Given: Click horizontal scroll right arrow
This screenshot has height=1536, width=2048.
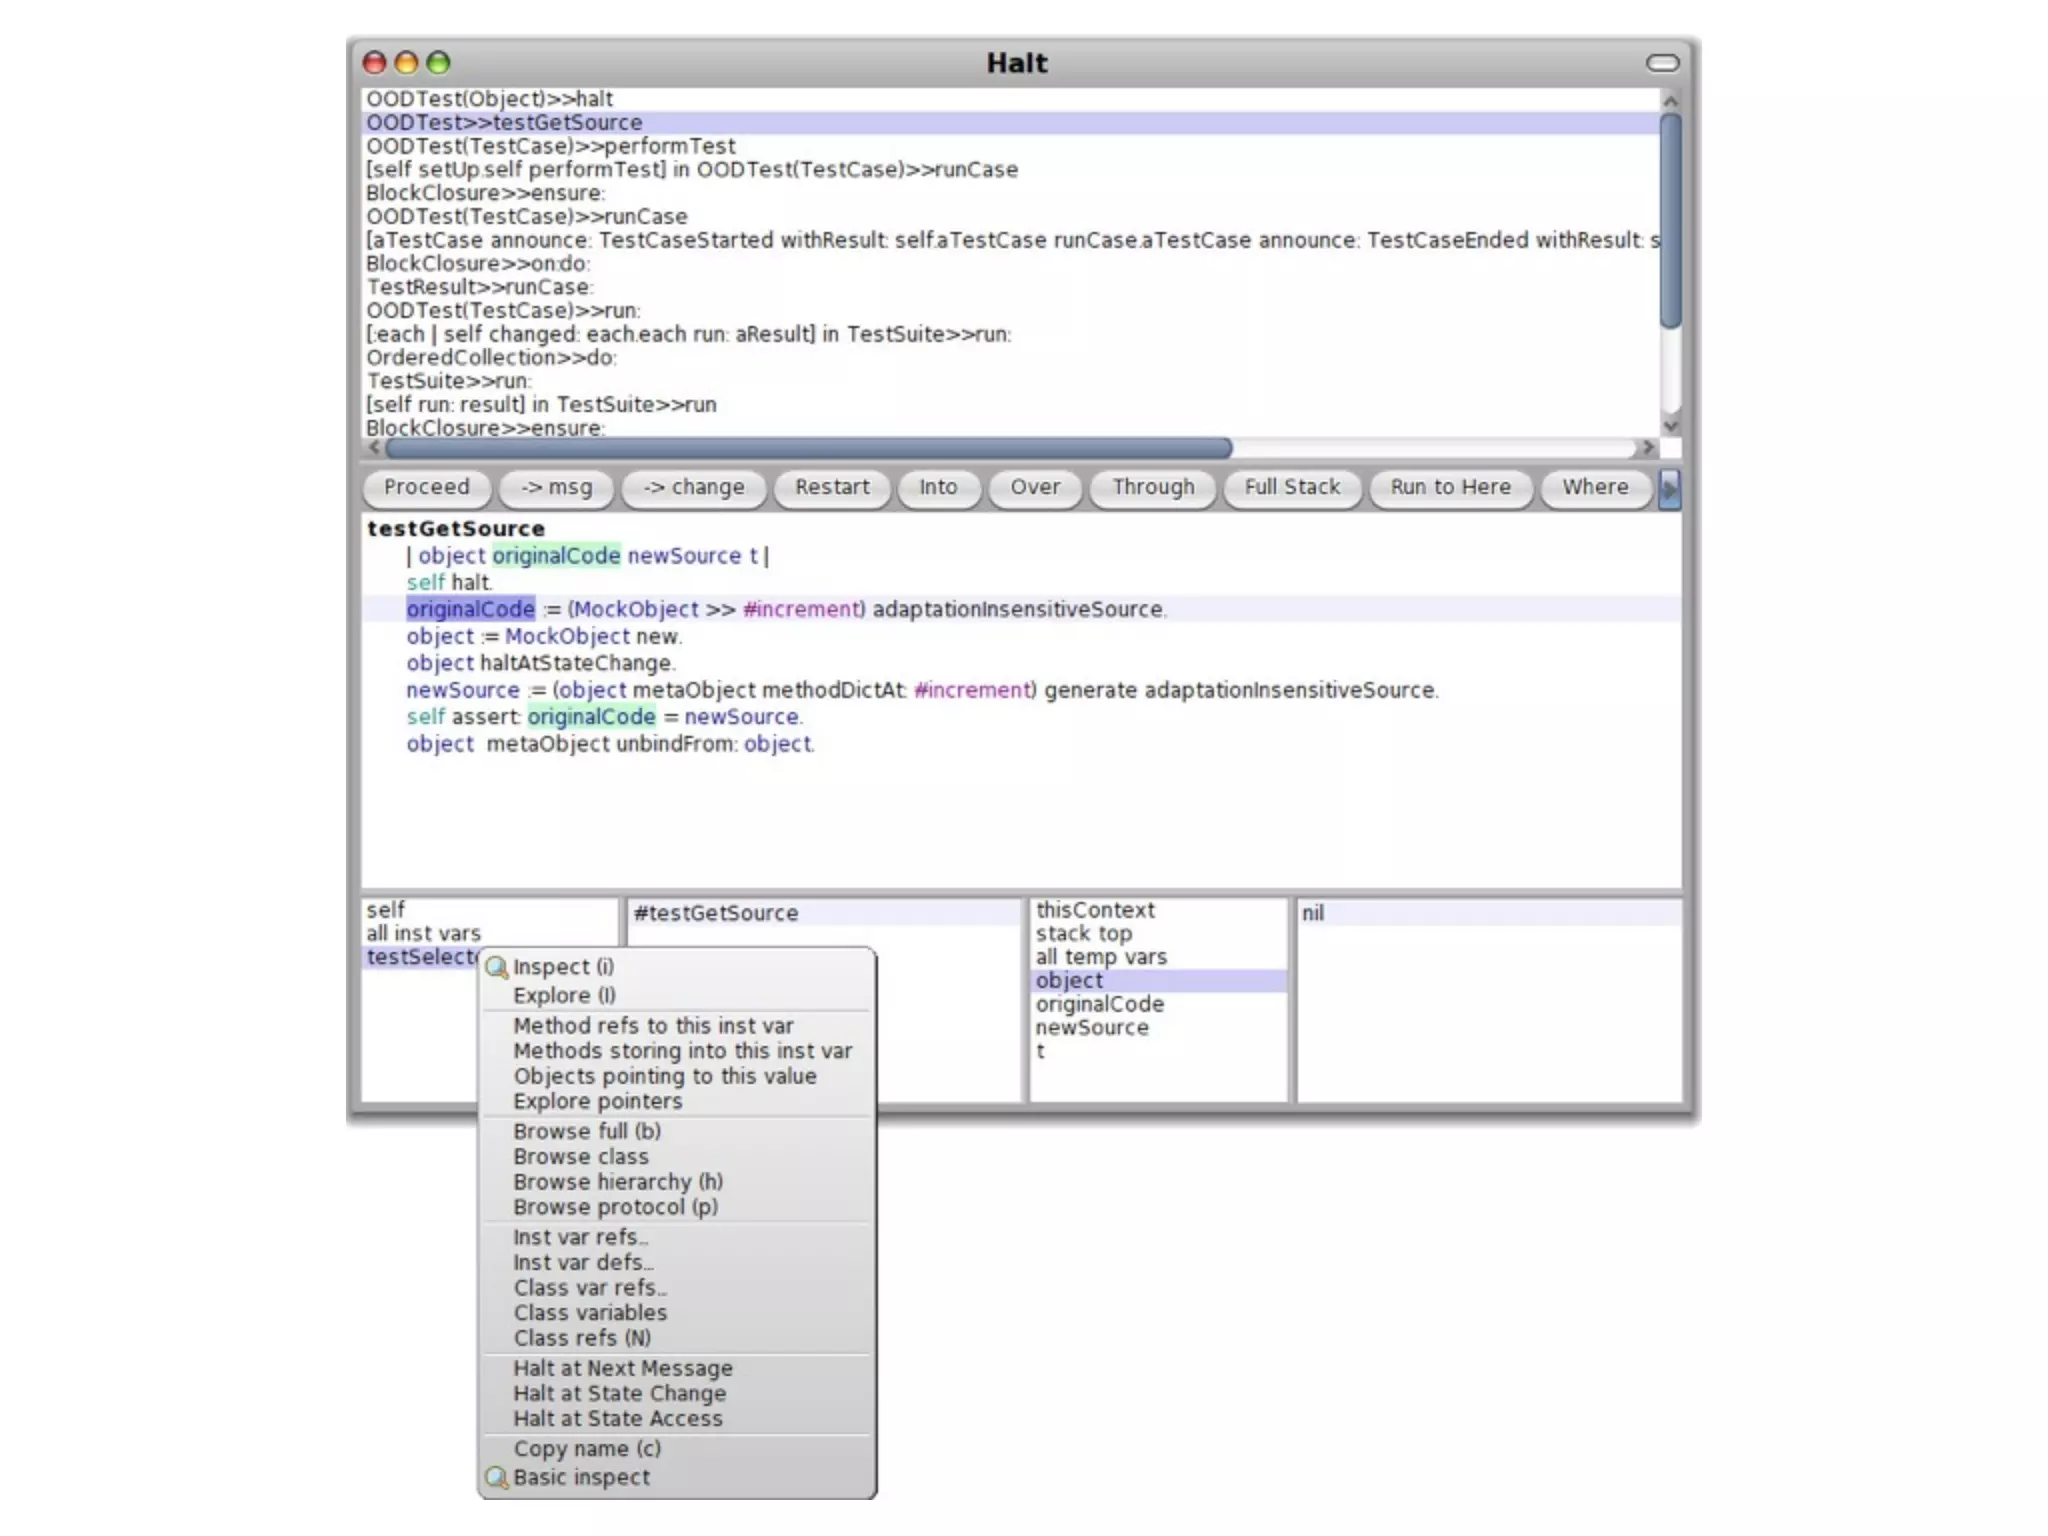Looking at the screenshot, I should point(1648,448).
